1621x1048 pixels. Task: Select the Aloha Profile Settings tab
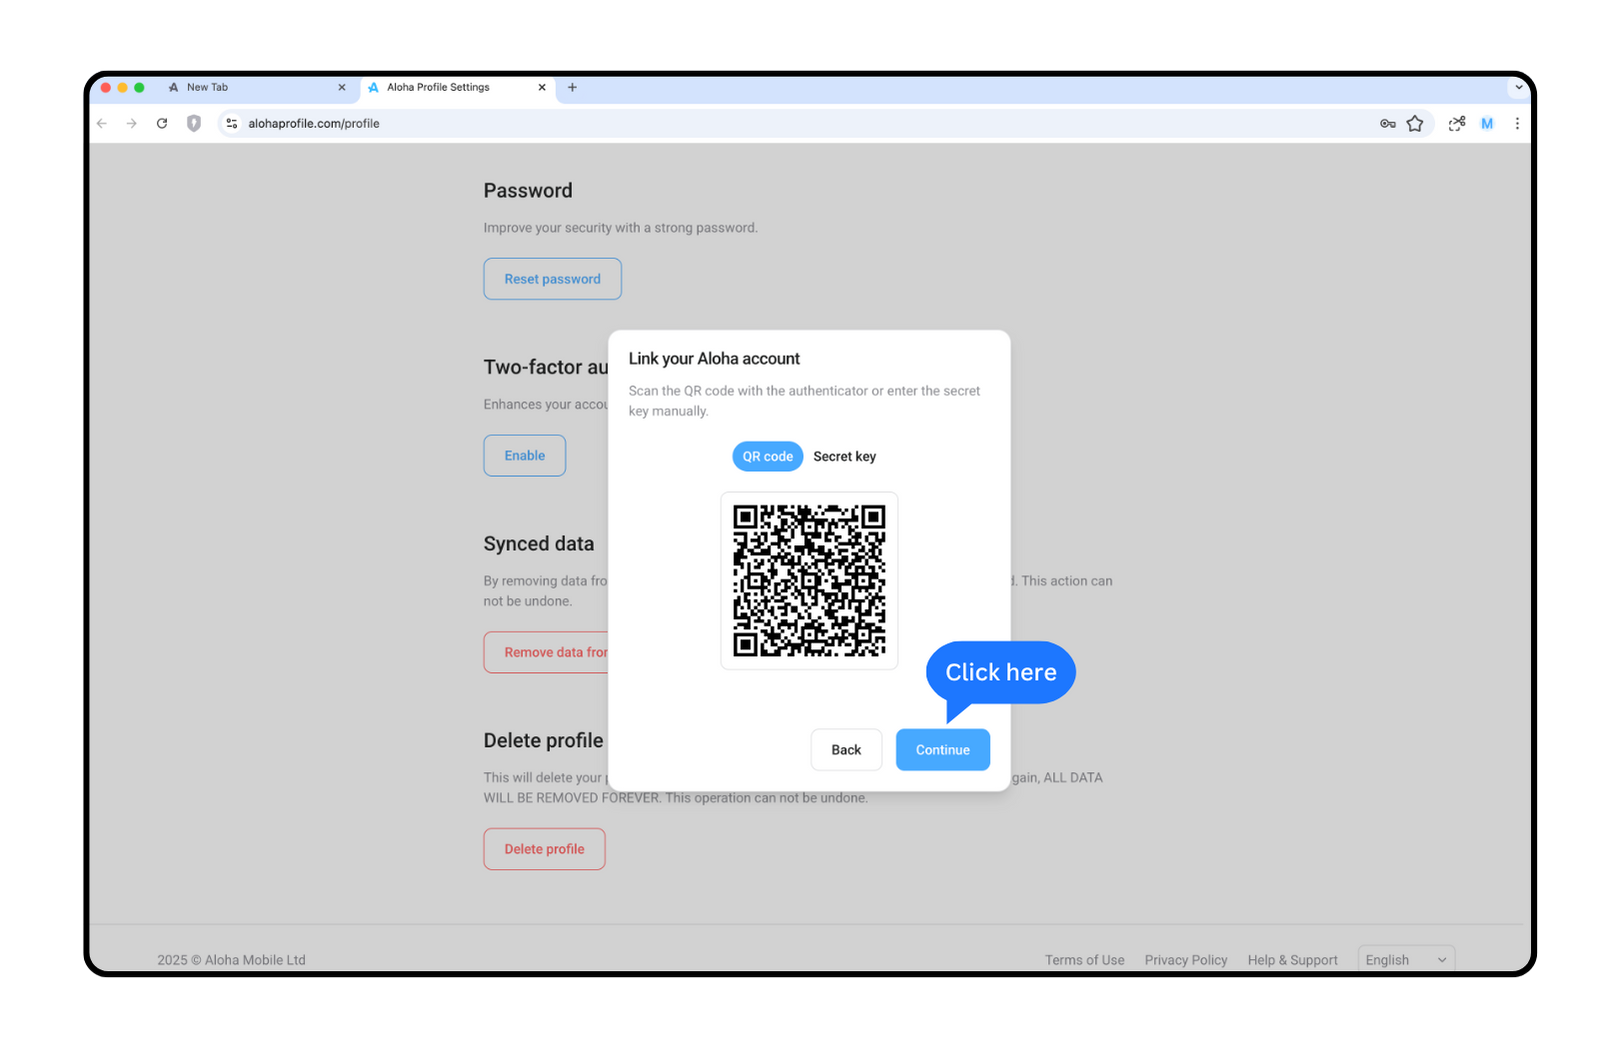456,87
